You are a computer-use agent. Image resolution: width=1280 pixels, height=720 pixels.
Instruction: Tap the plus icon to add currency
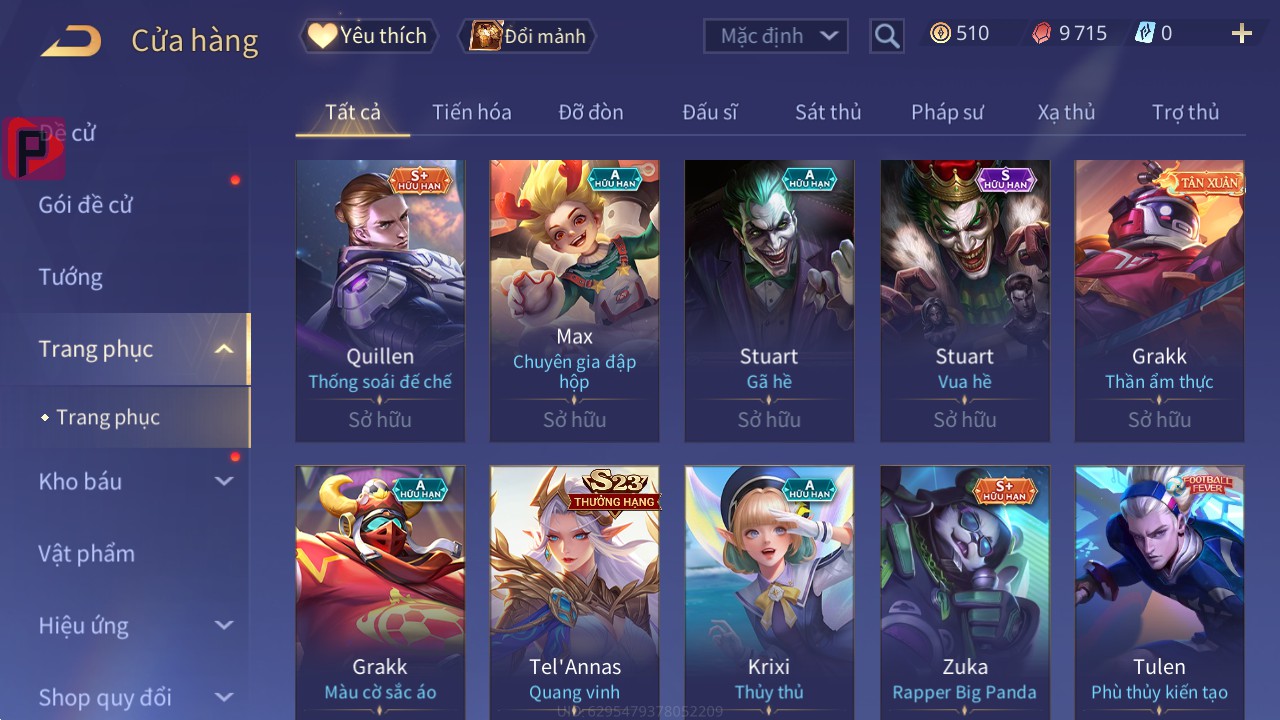[x=1242, y=34]
